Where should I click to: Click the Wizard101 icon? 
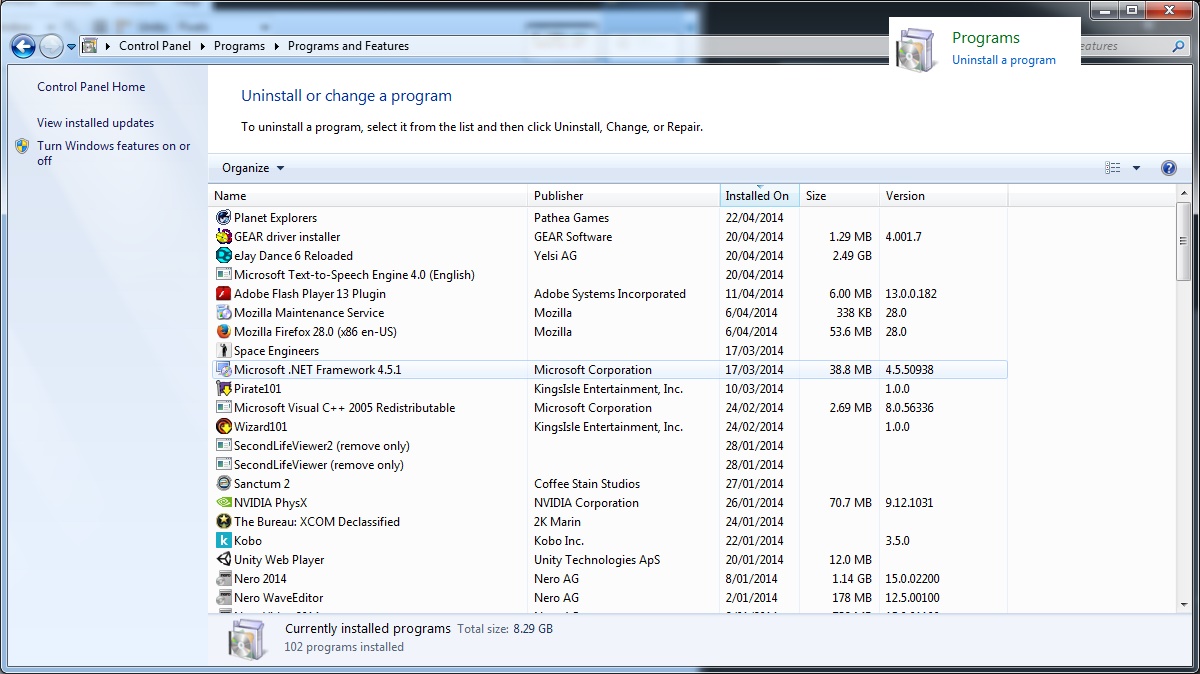point(224,427)
